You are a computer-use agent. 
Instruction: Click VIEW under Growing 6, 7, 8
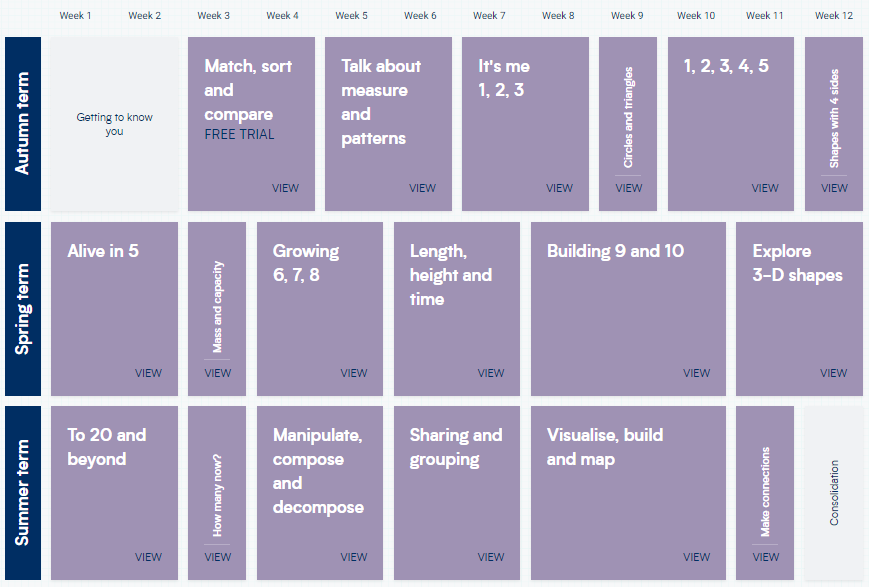[x=353, y=373]
